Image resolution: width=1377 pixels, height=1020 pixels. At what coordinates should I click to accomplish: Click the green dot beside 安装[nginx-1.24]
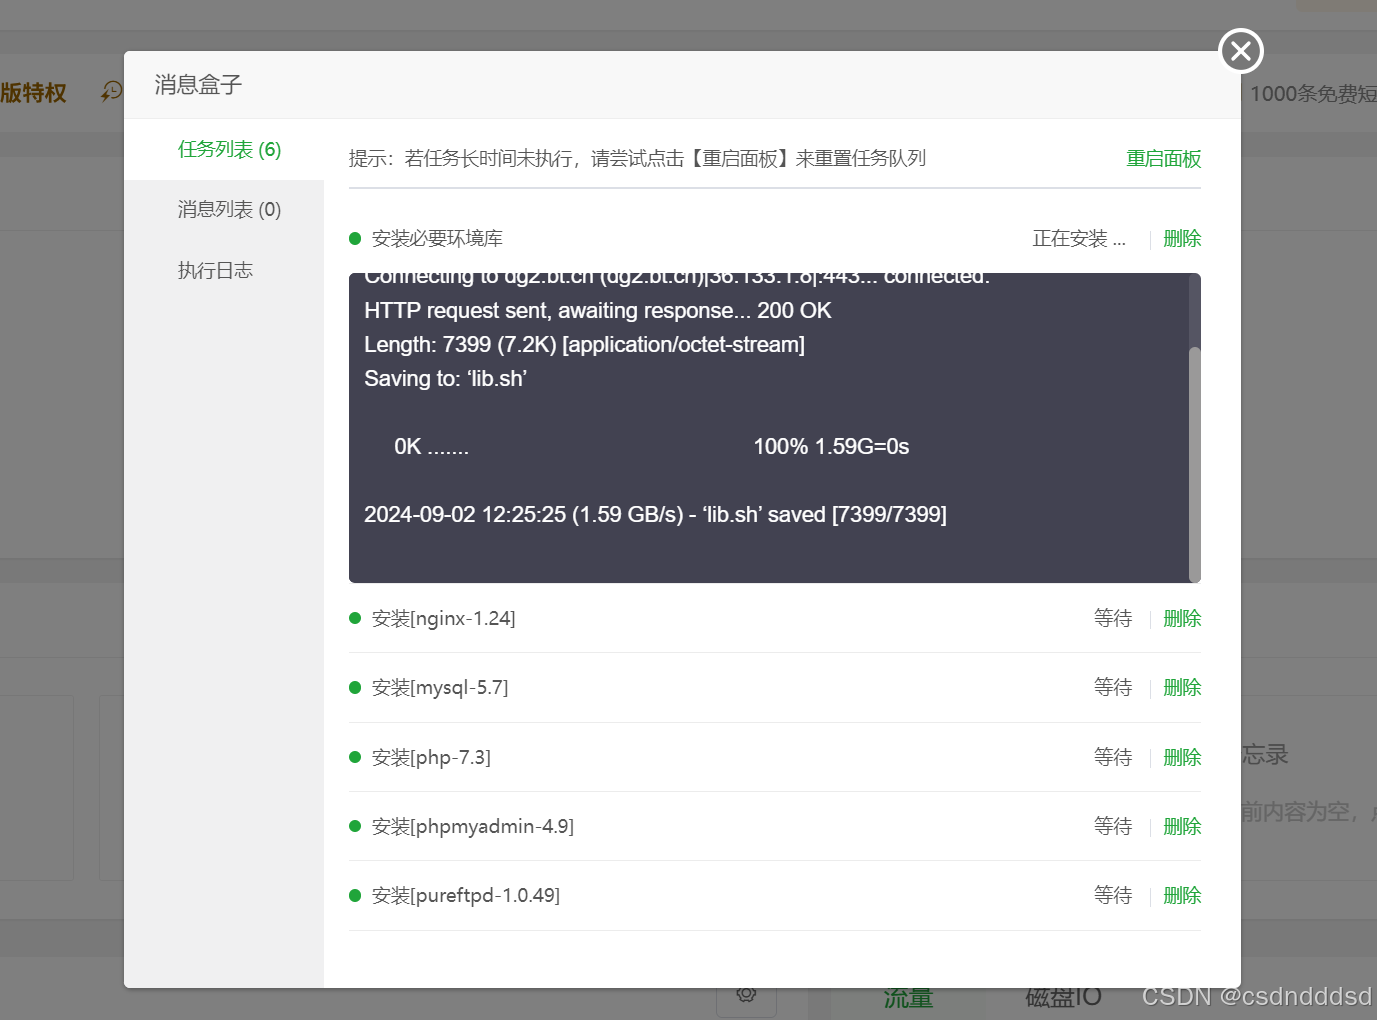point(354,618)
